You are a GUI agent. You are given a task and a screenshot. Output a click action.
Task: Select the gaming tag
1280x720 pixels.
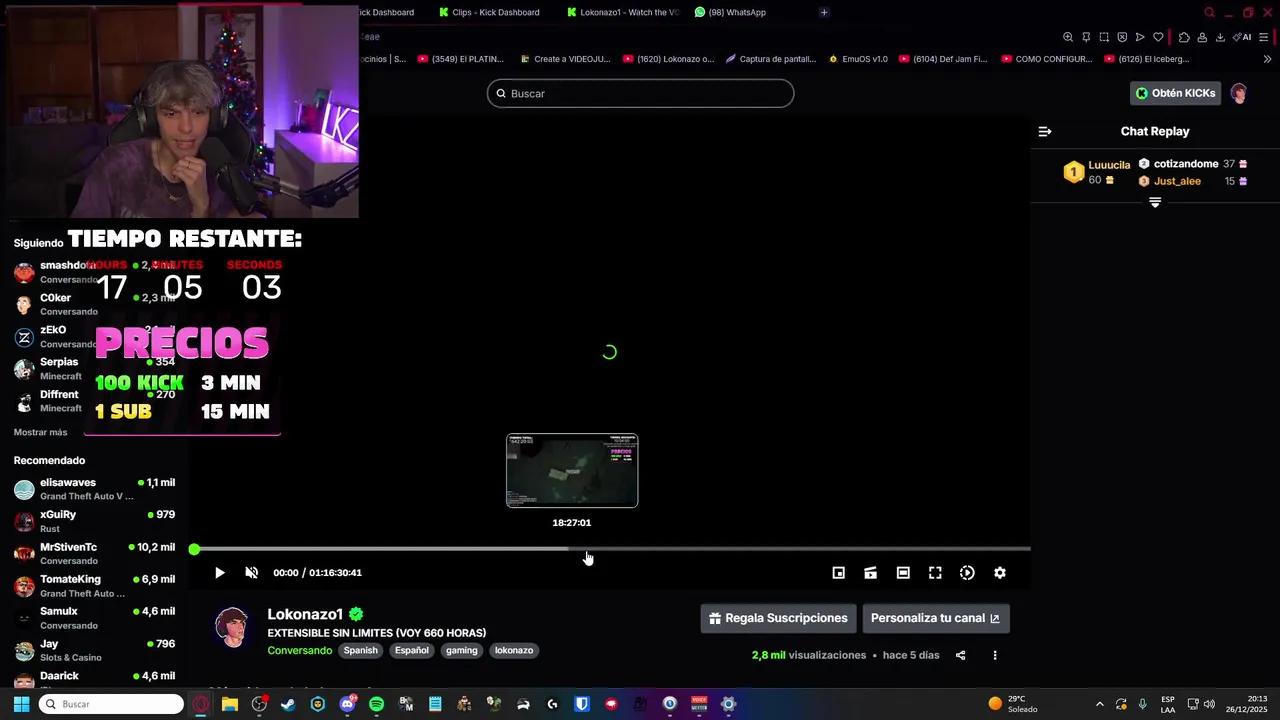(461, 650)
